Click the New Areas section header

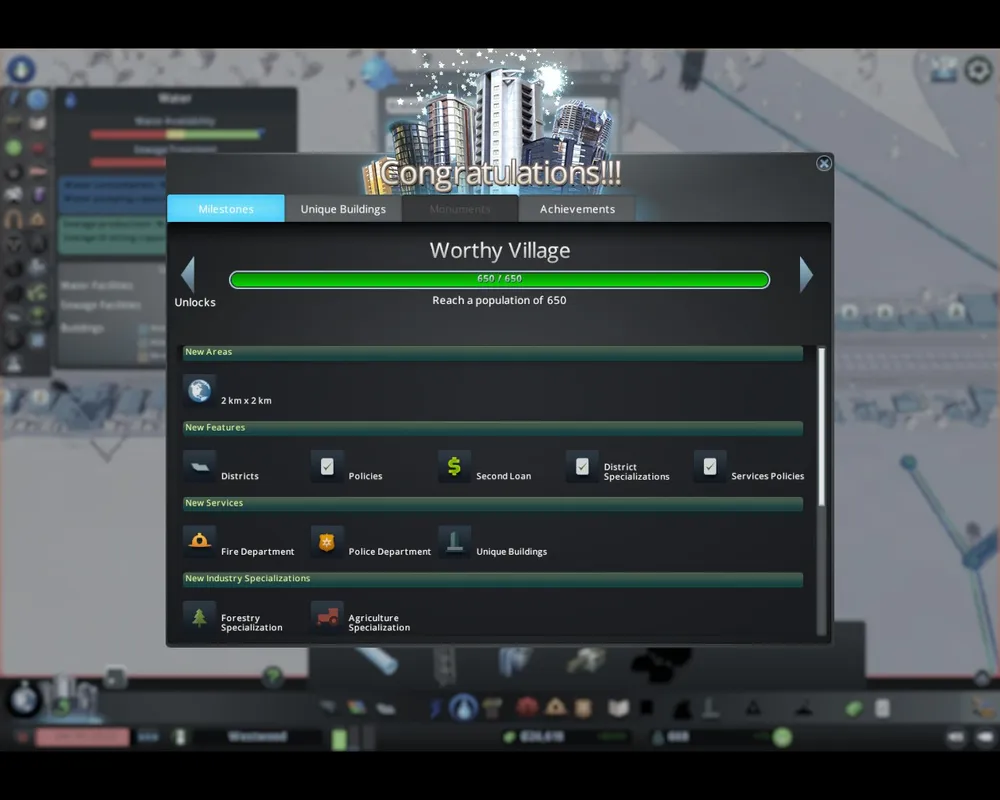[492, 353]
